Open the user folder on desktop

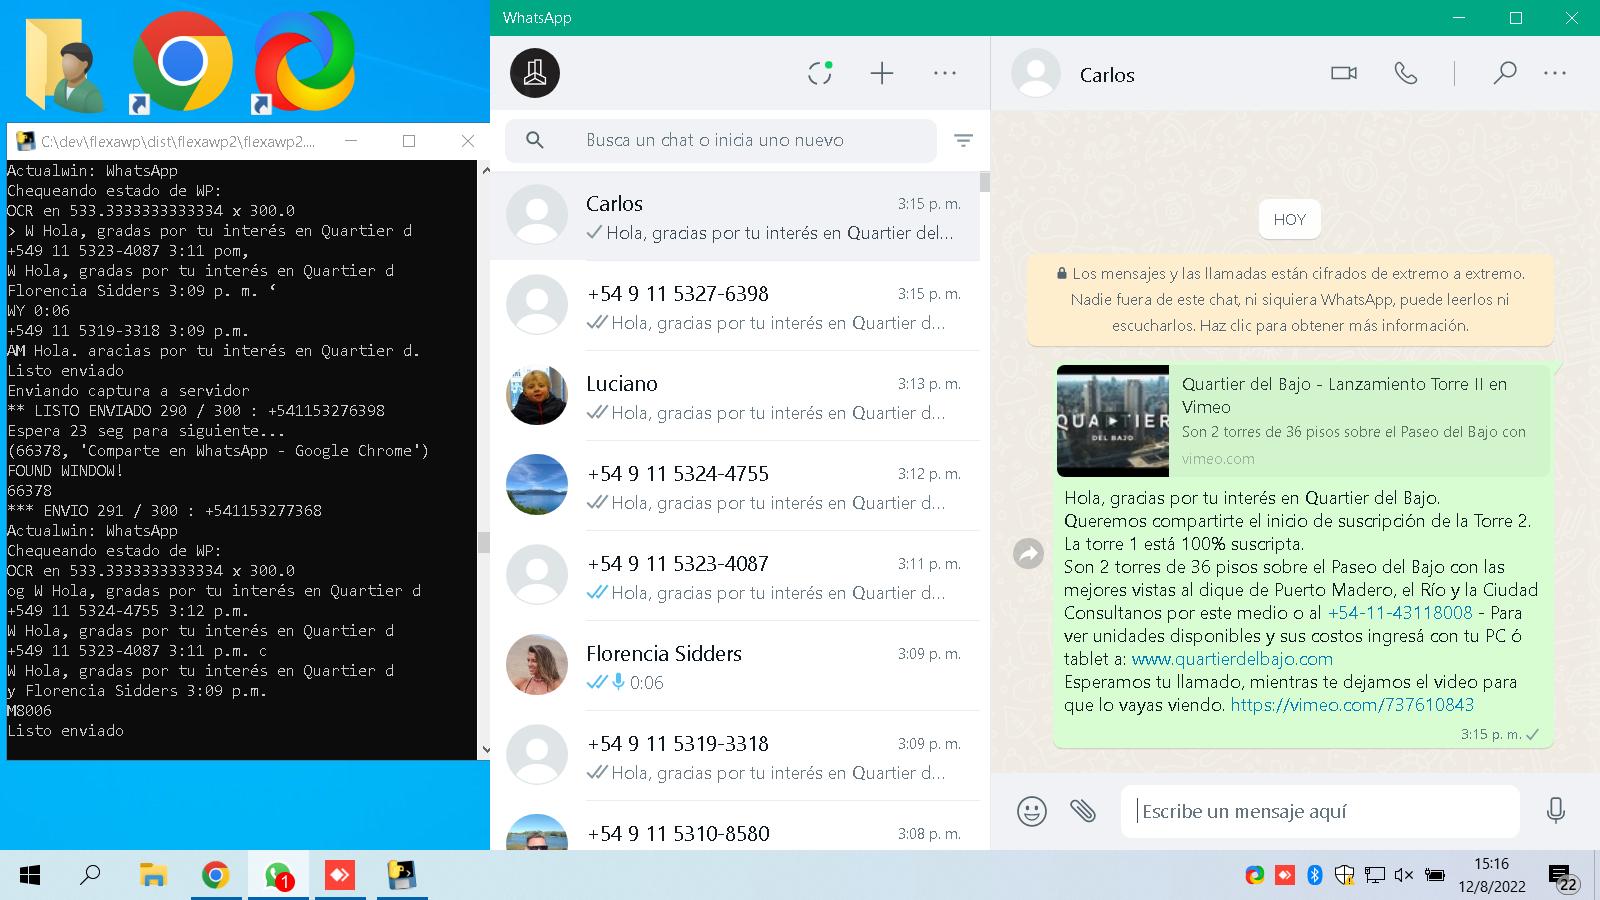[x=65, y=63]
